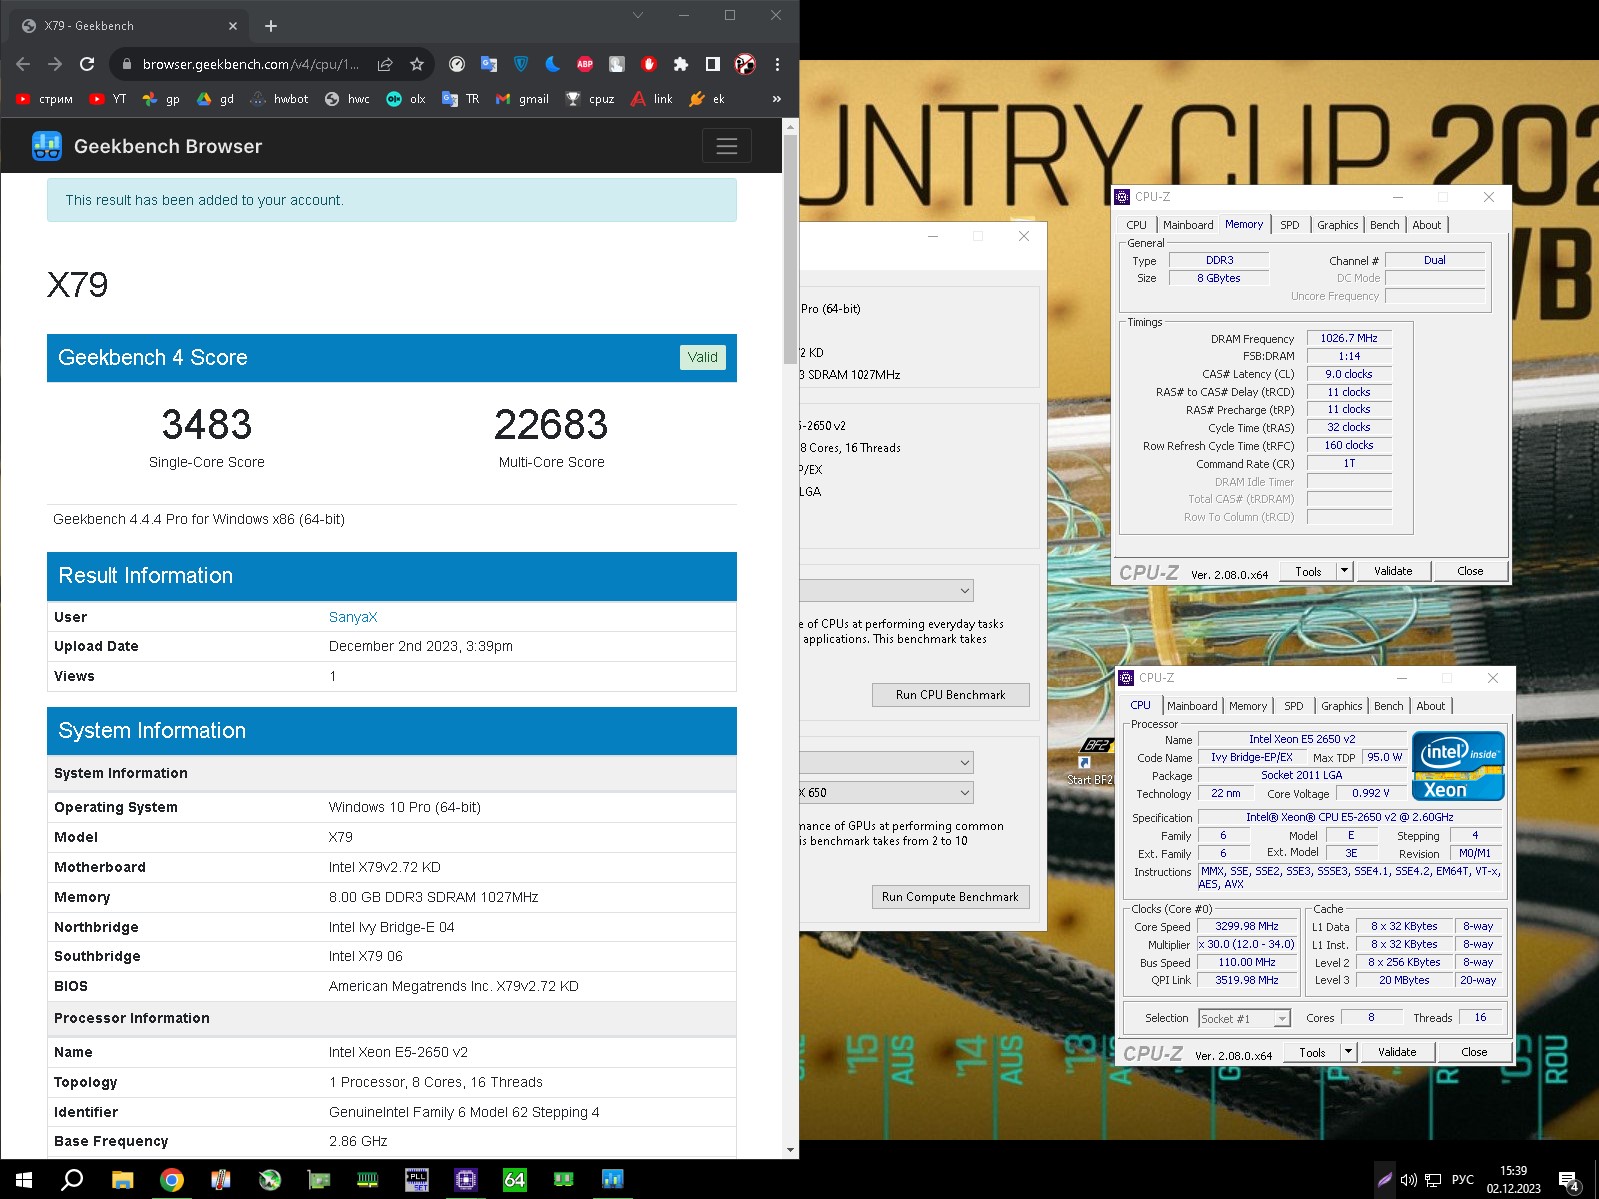Show more bookmarks with the chevron

[x=777, y=99]
